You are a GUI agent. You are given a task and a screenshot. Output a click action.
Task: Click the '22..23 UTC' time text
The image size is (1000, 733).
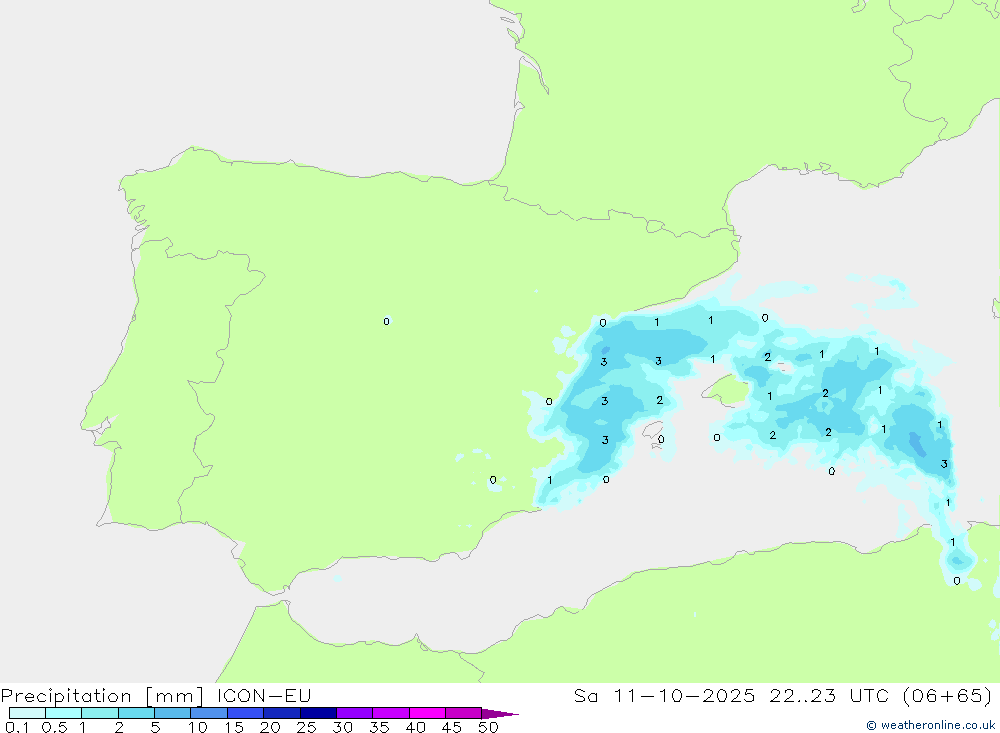(829, 695)
